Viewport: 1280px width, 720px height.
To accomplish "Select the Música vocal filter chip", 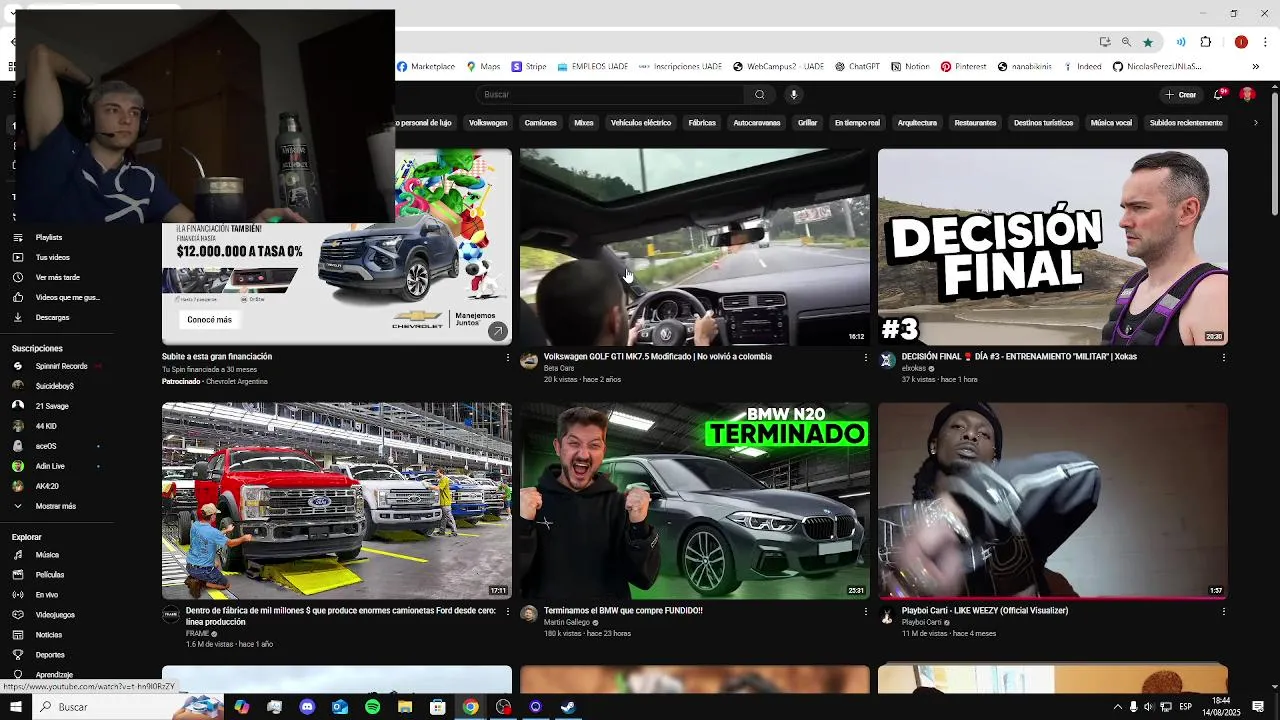I will click(x=1111, y=123).
